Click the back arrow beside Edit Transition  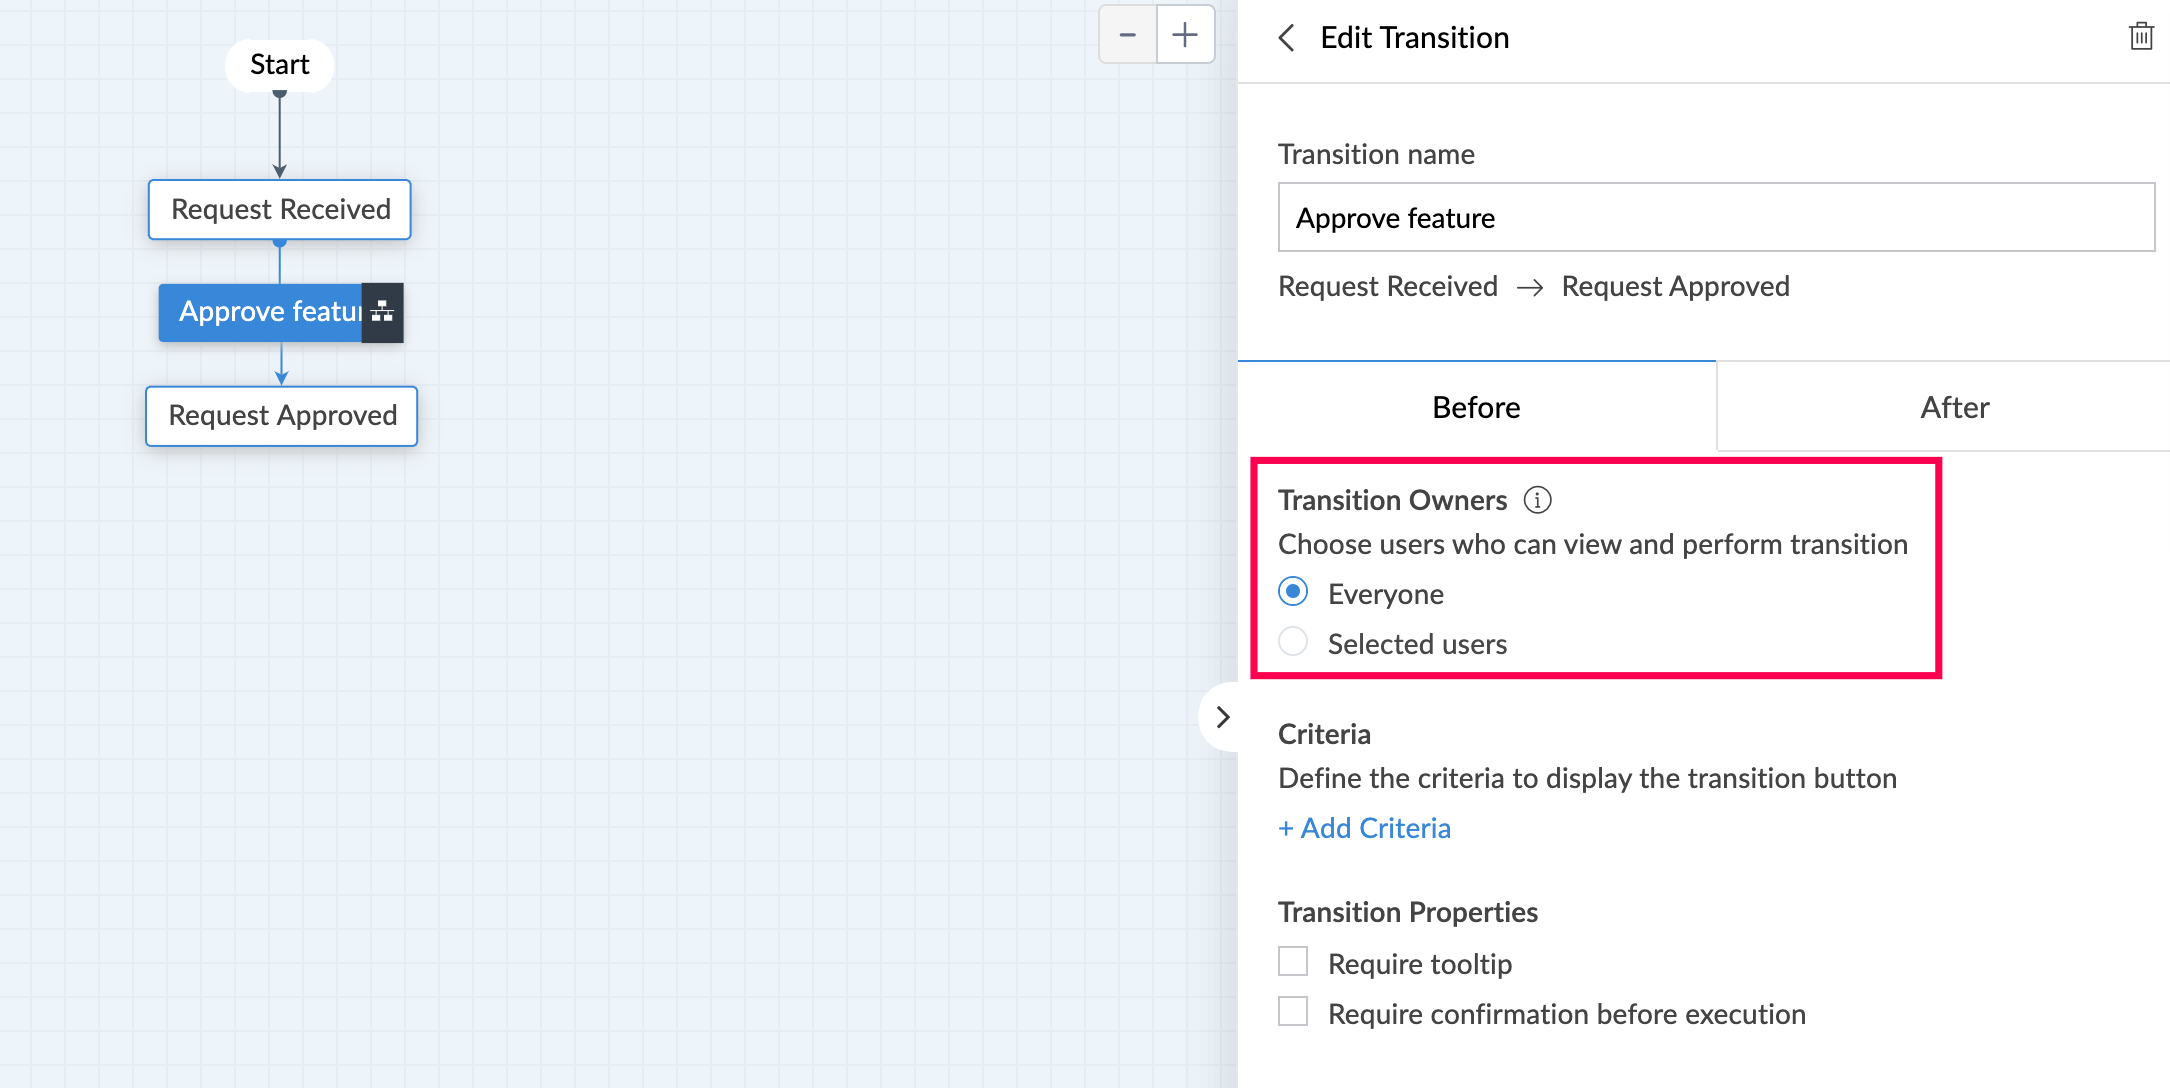point(1287,38)
